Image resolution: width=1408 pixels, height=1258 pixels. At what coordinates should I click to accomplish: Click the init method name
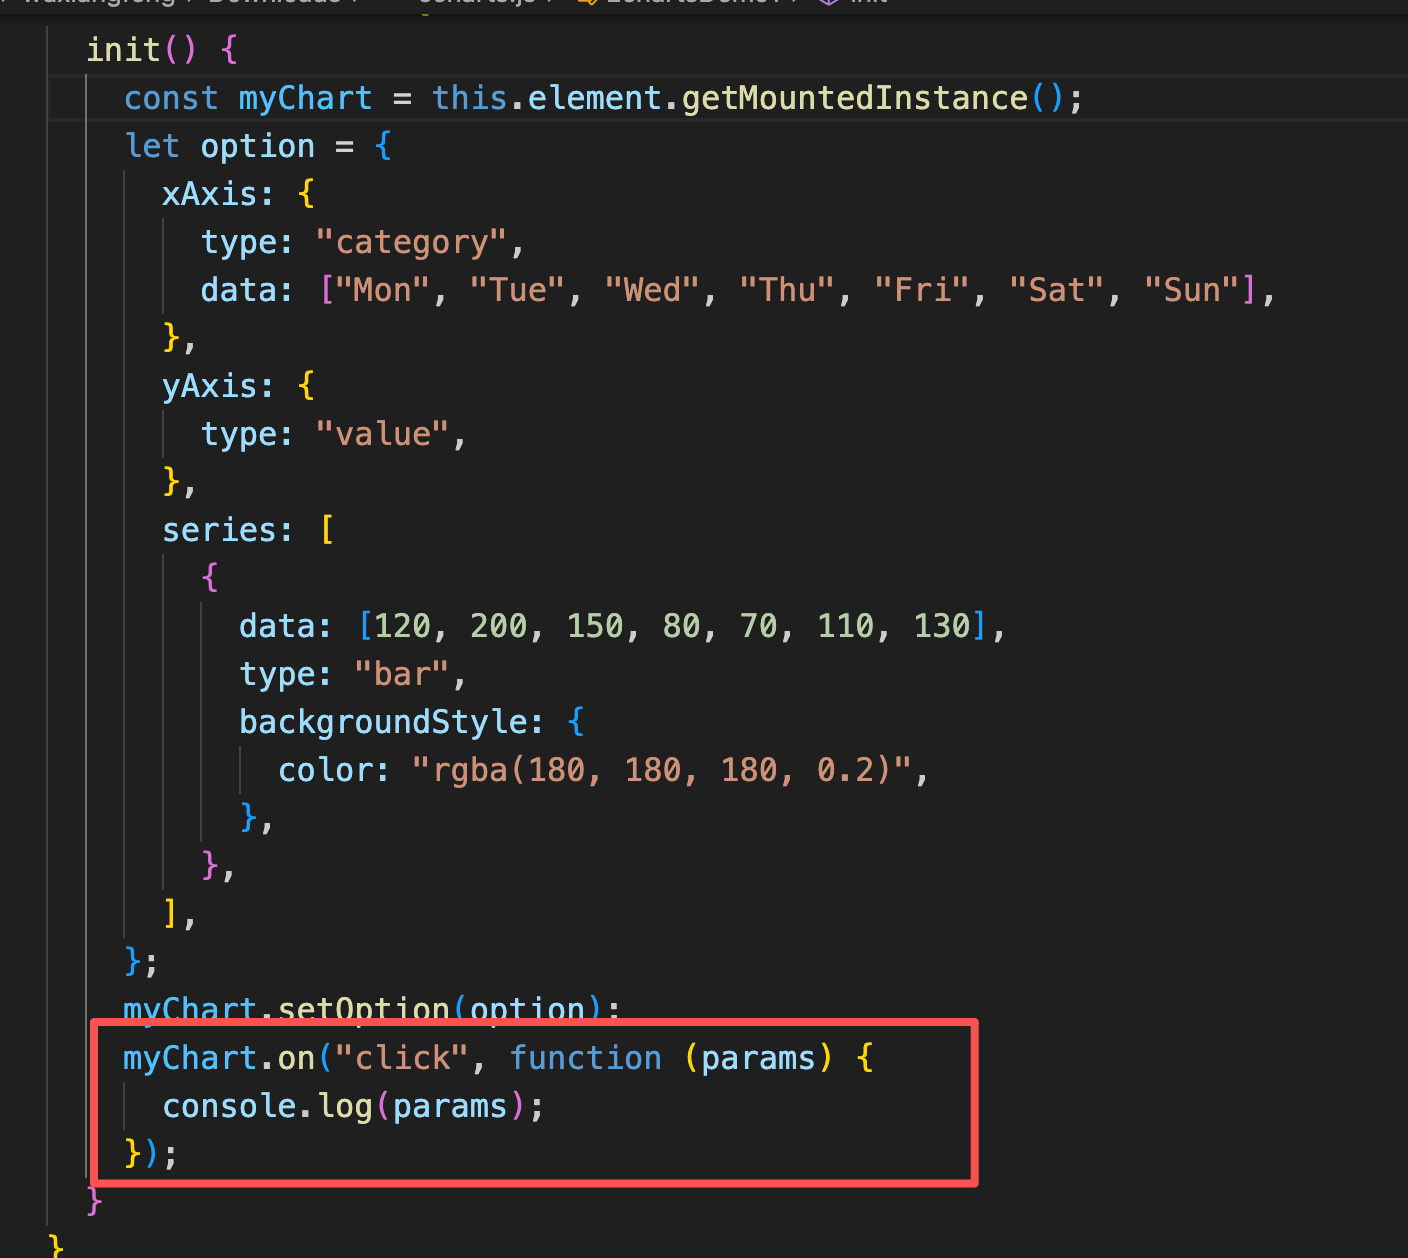click(123, 49)
